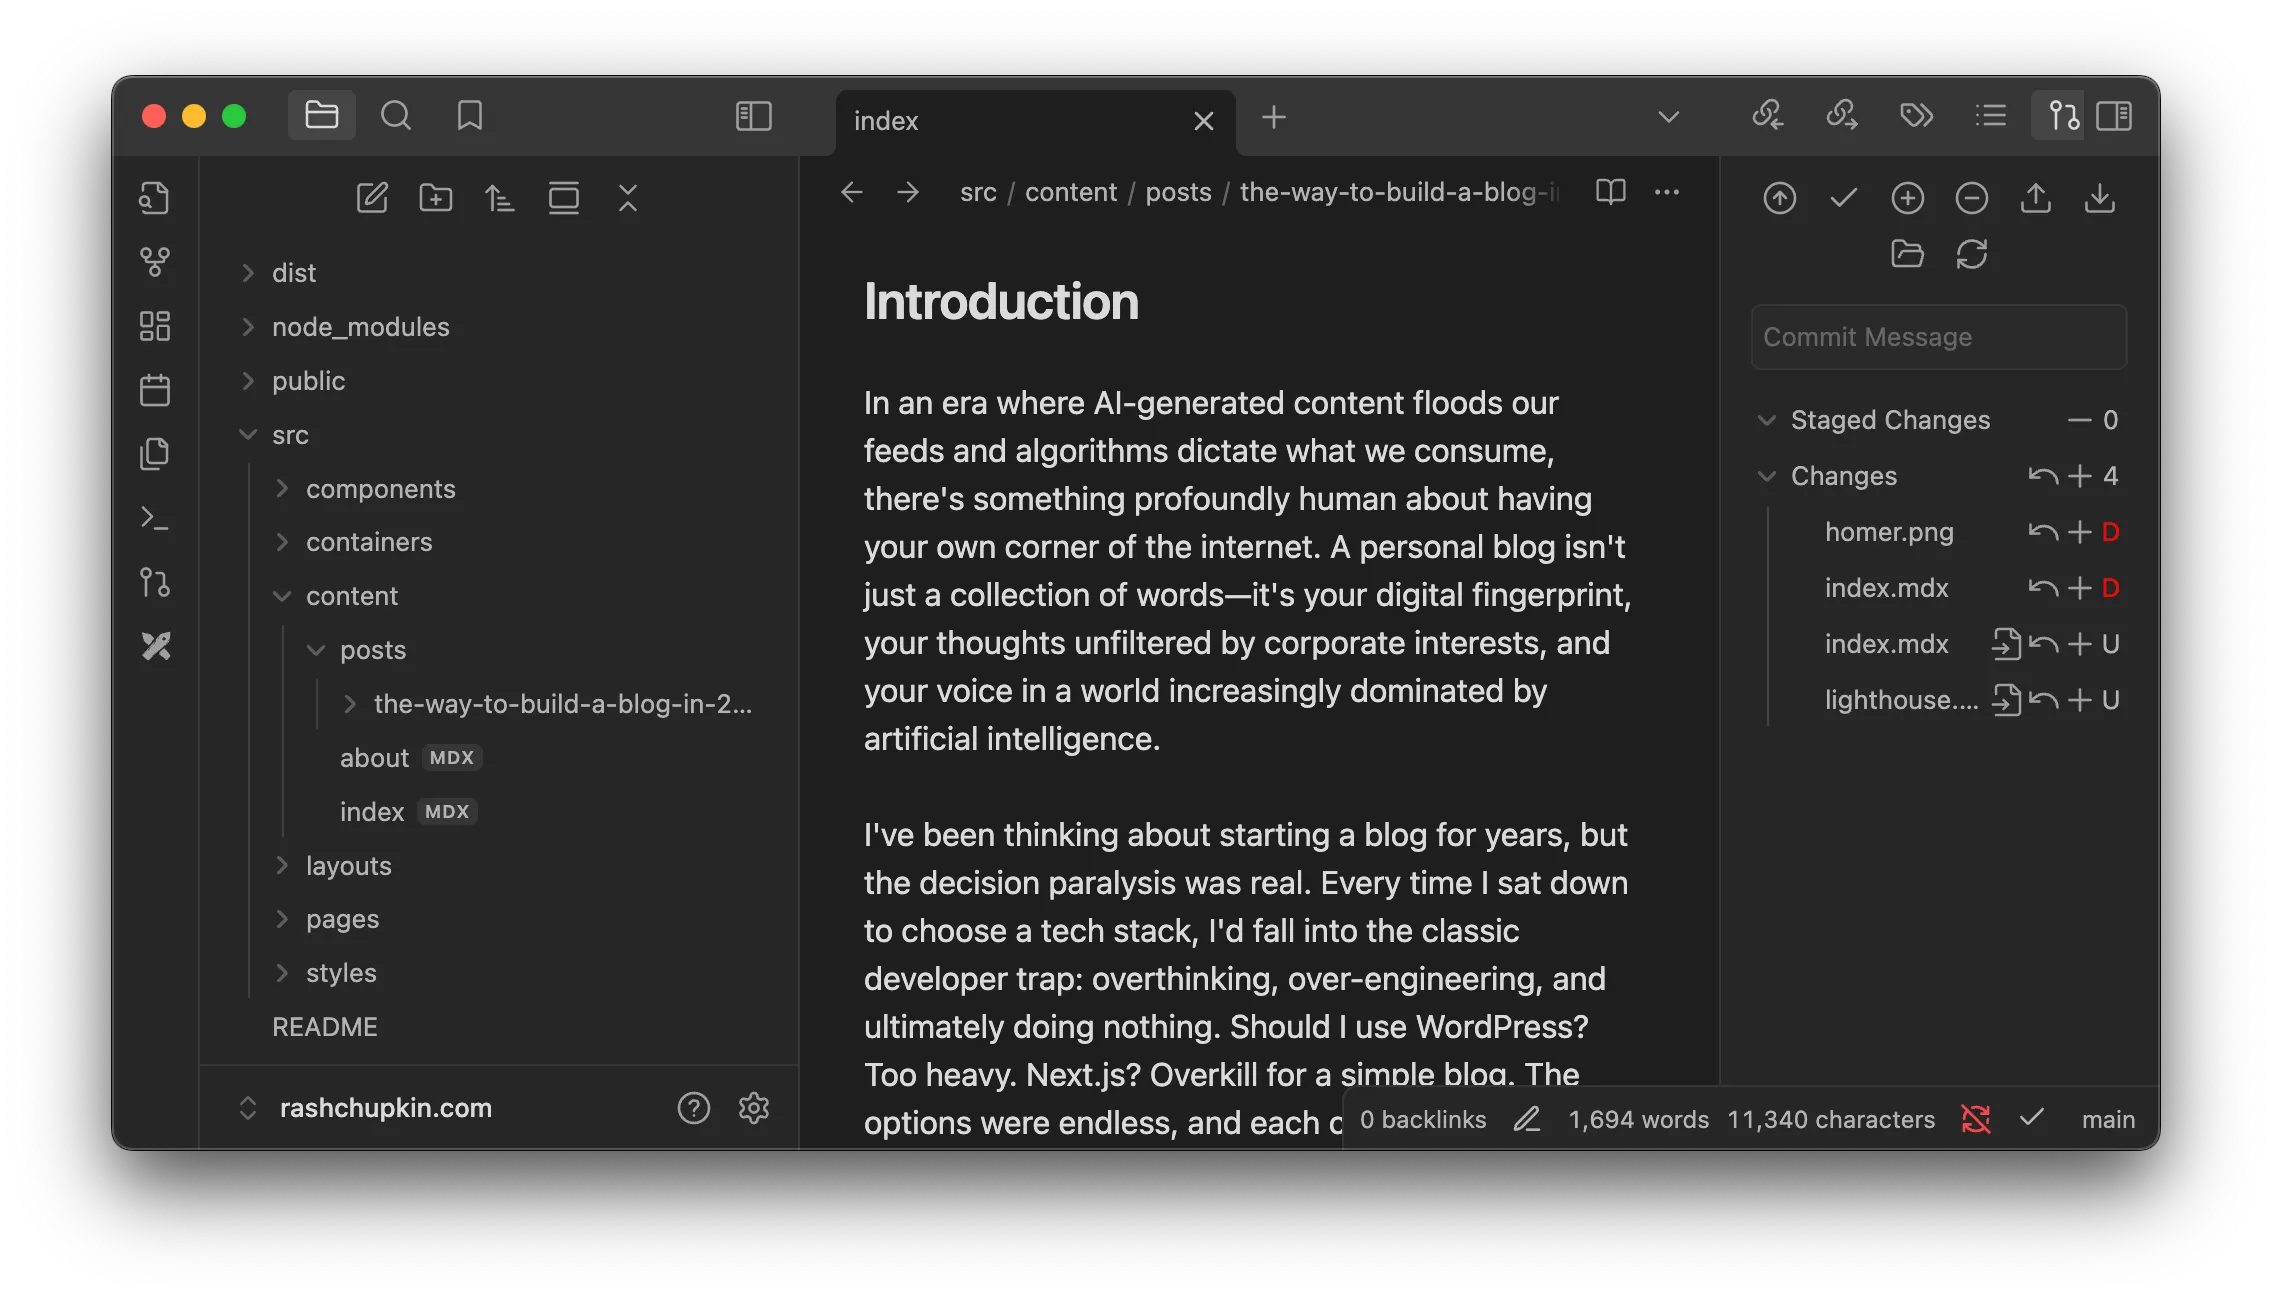
Task: Click the Git commit-and-sync button
Action: click(x=1780, y=198)
